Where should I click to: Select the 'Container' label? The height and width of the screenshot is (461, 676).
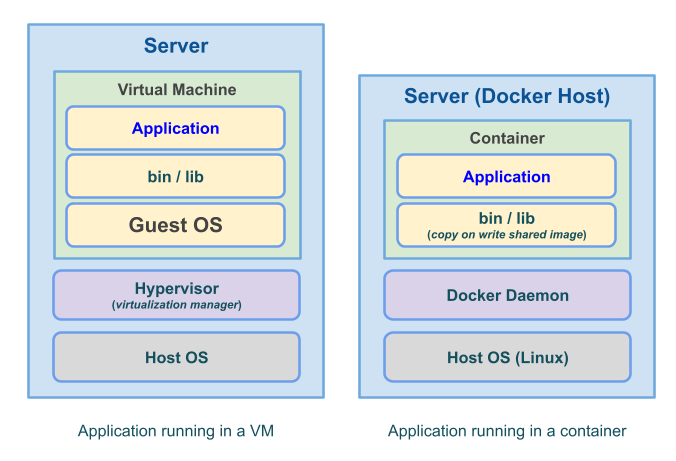(507, 138)
